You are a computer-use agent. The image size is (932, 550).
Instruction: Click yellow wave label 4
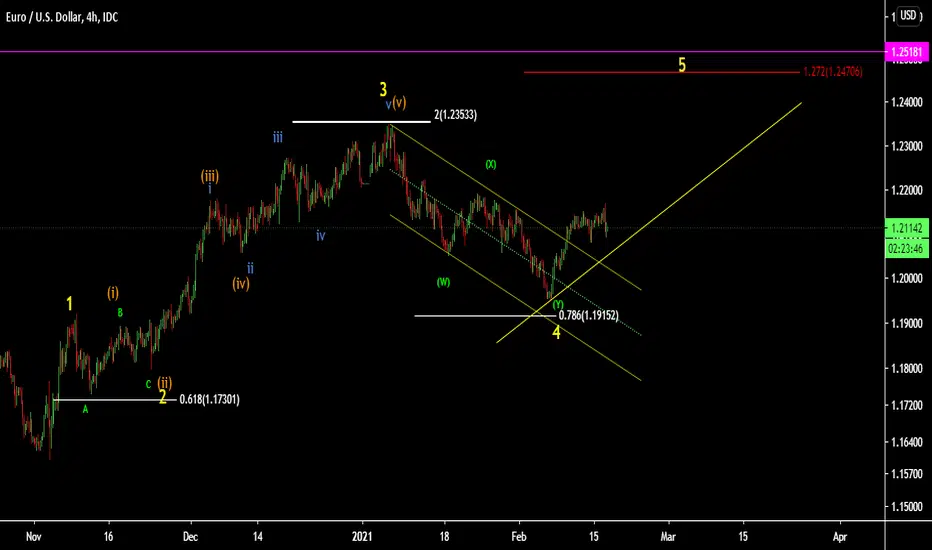coord(556,332)
